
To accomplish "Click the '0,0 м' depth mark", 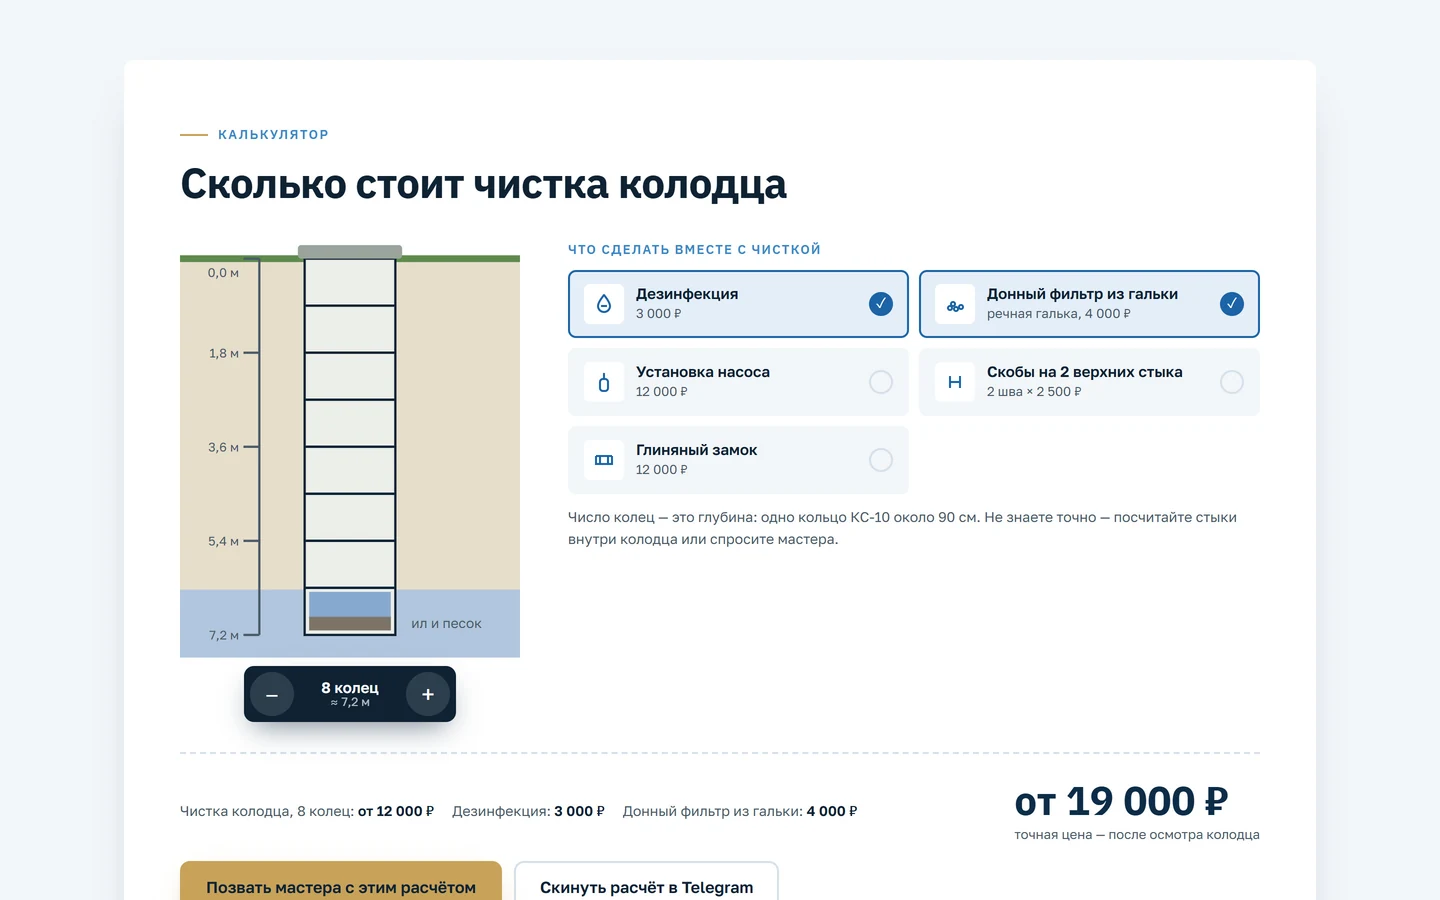I will point(223,273).
